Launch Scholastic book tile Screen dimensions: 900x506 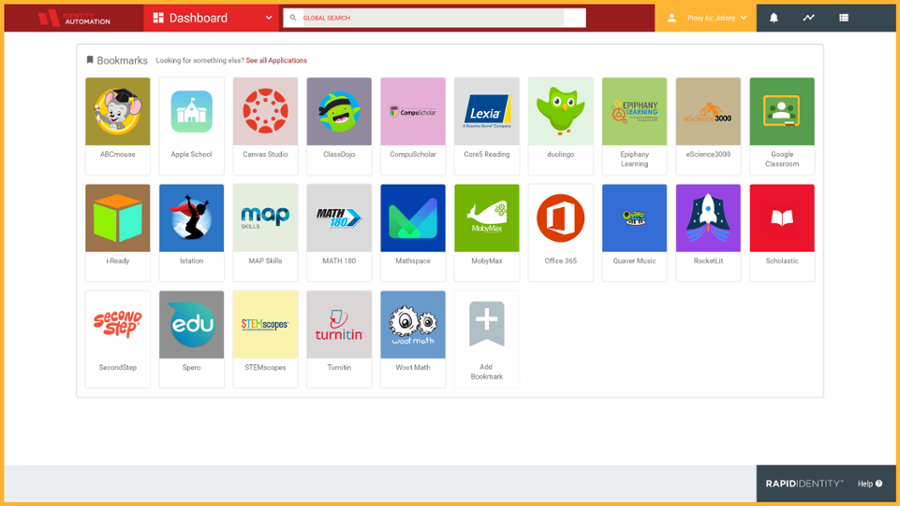click(x=782, y=232)
